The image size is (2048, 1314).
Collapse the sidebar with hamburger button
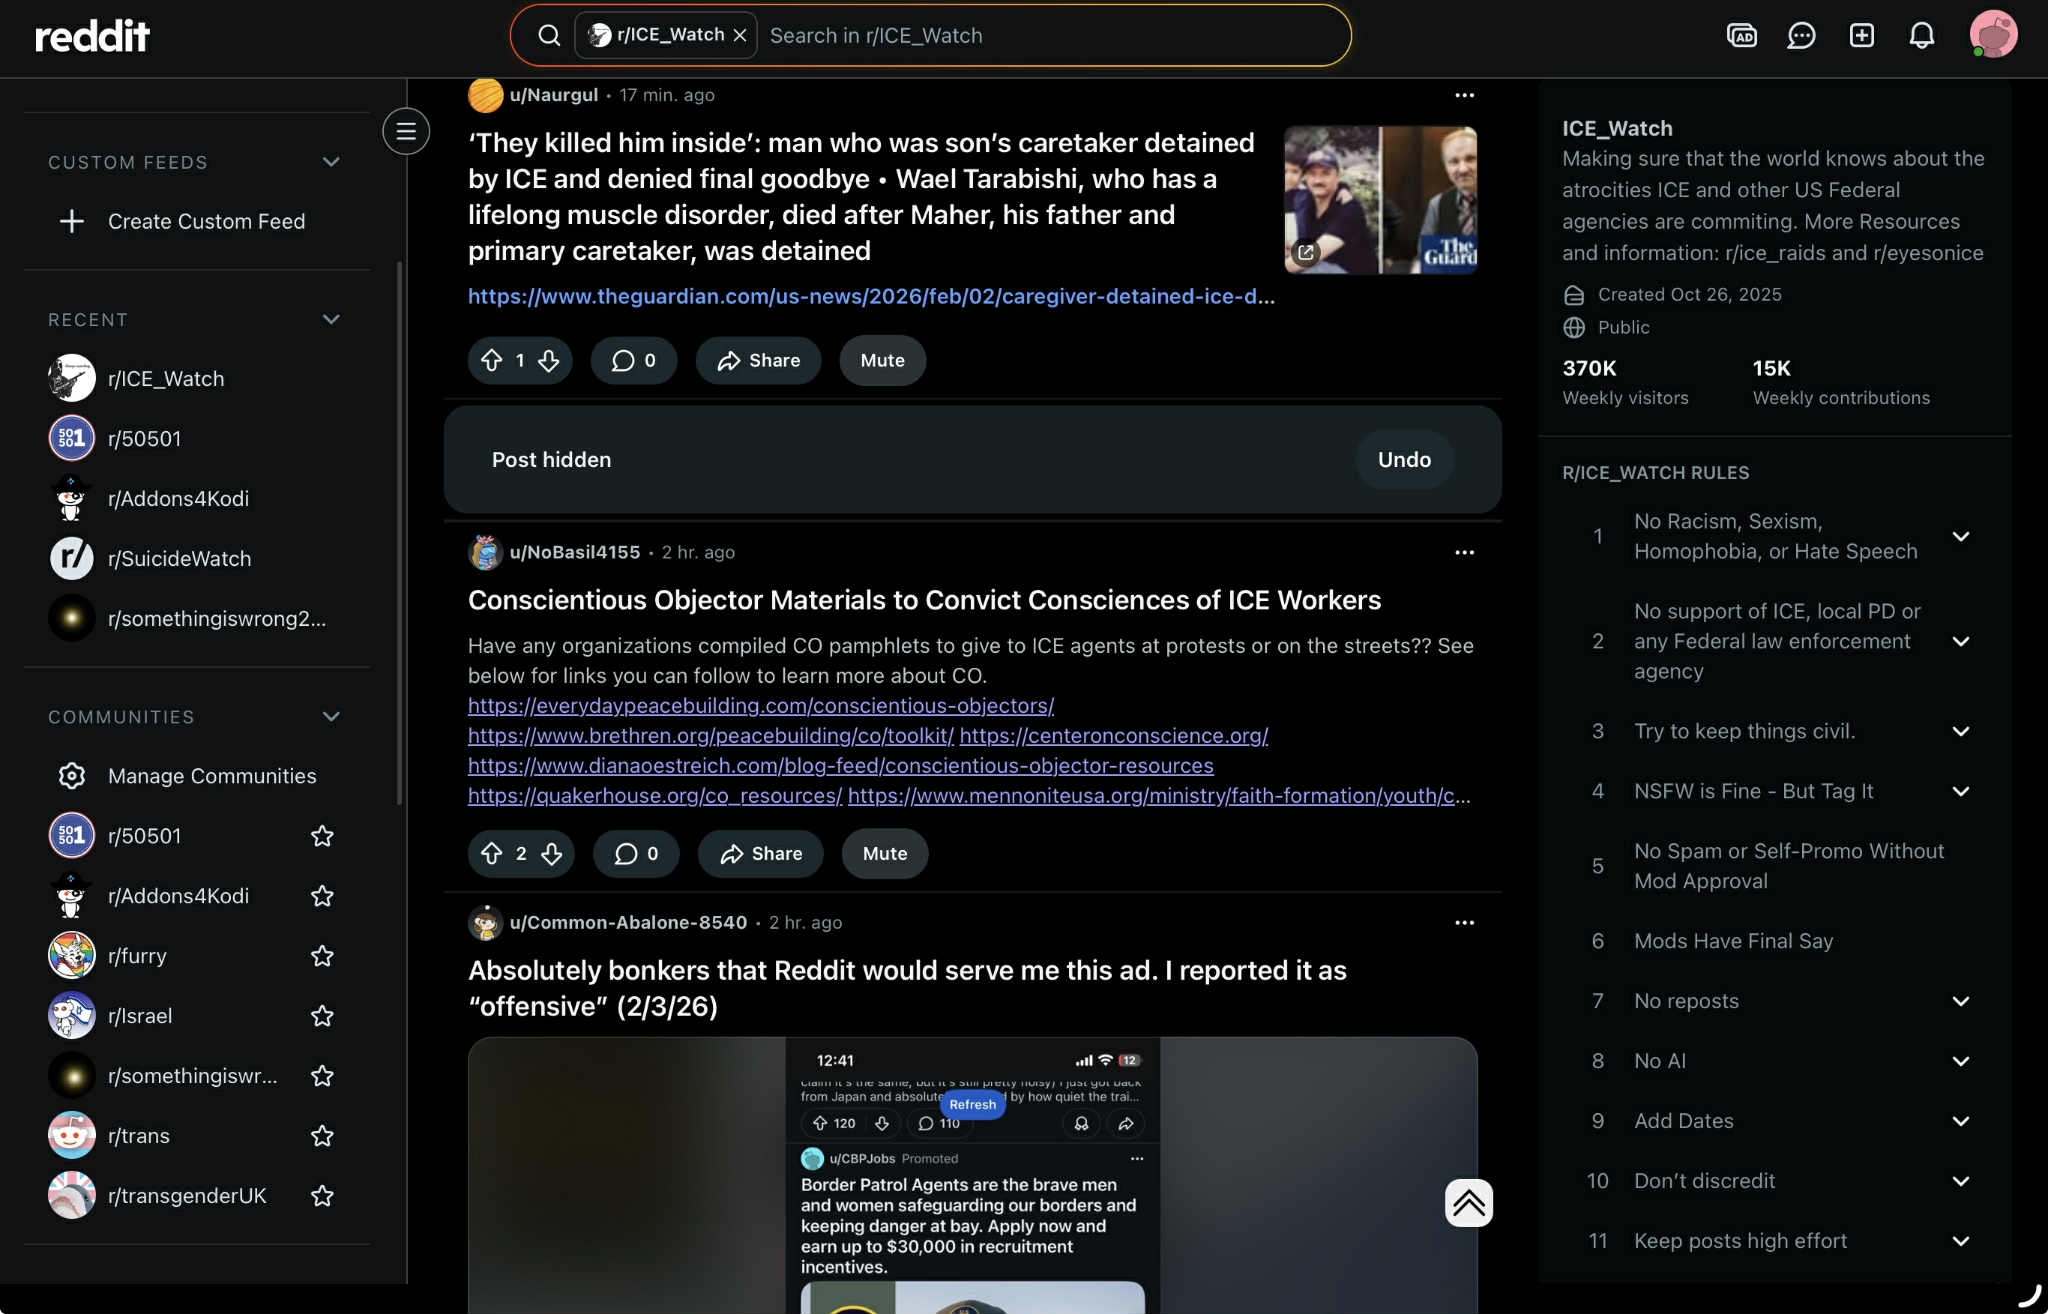click(406, 131)
